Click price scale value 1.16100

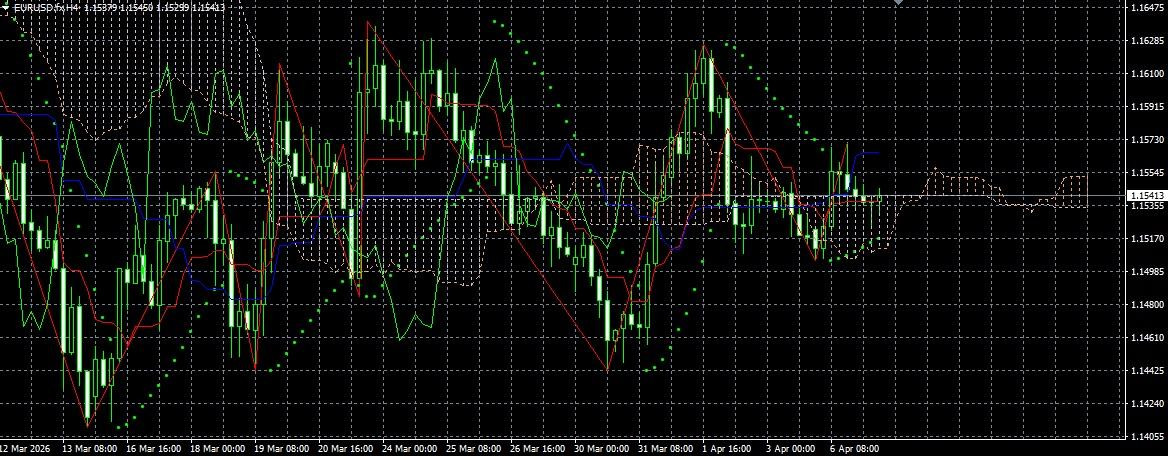click(1147, 73)
